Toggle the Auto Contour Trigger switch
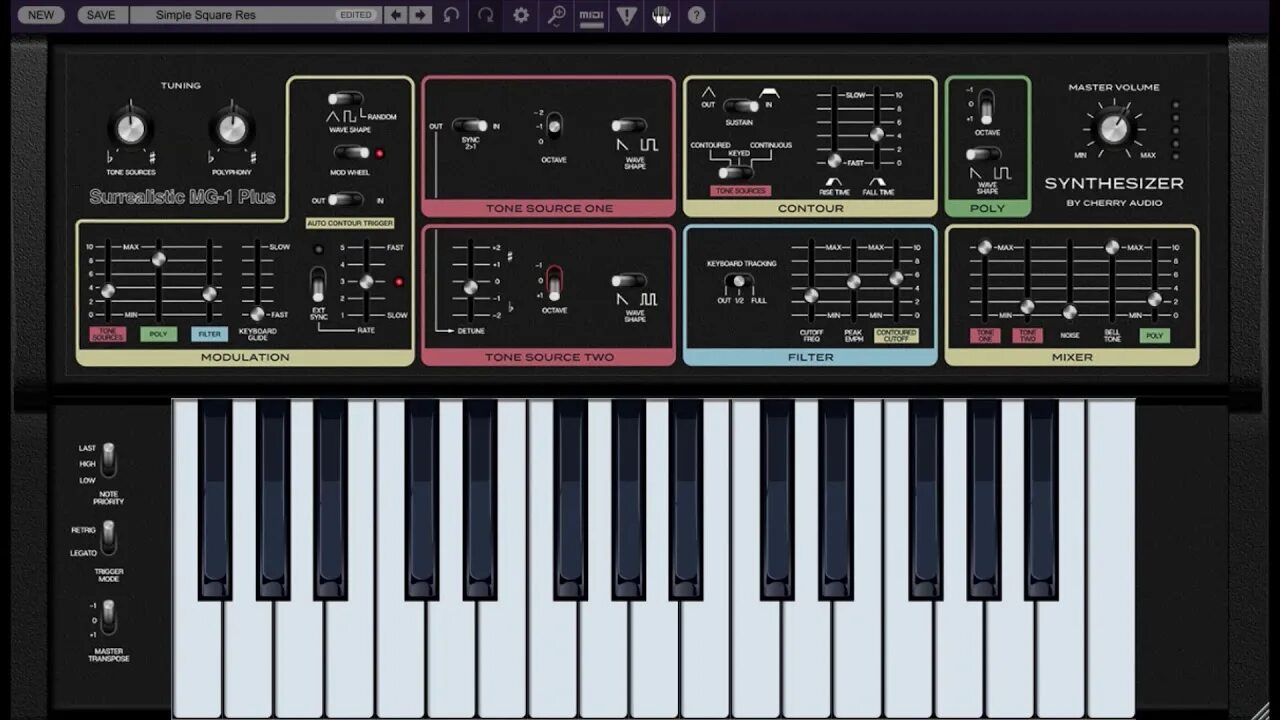Screen dimensions: 1280x720 pos(346,199)
